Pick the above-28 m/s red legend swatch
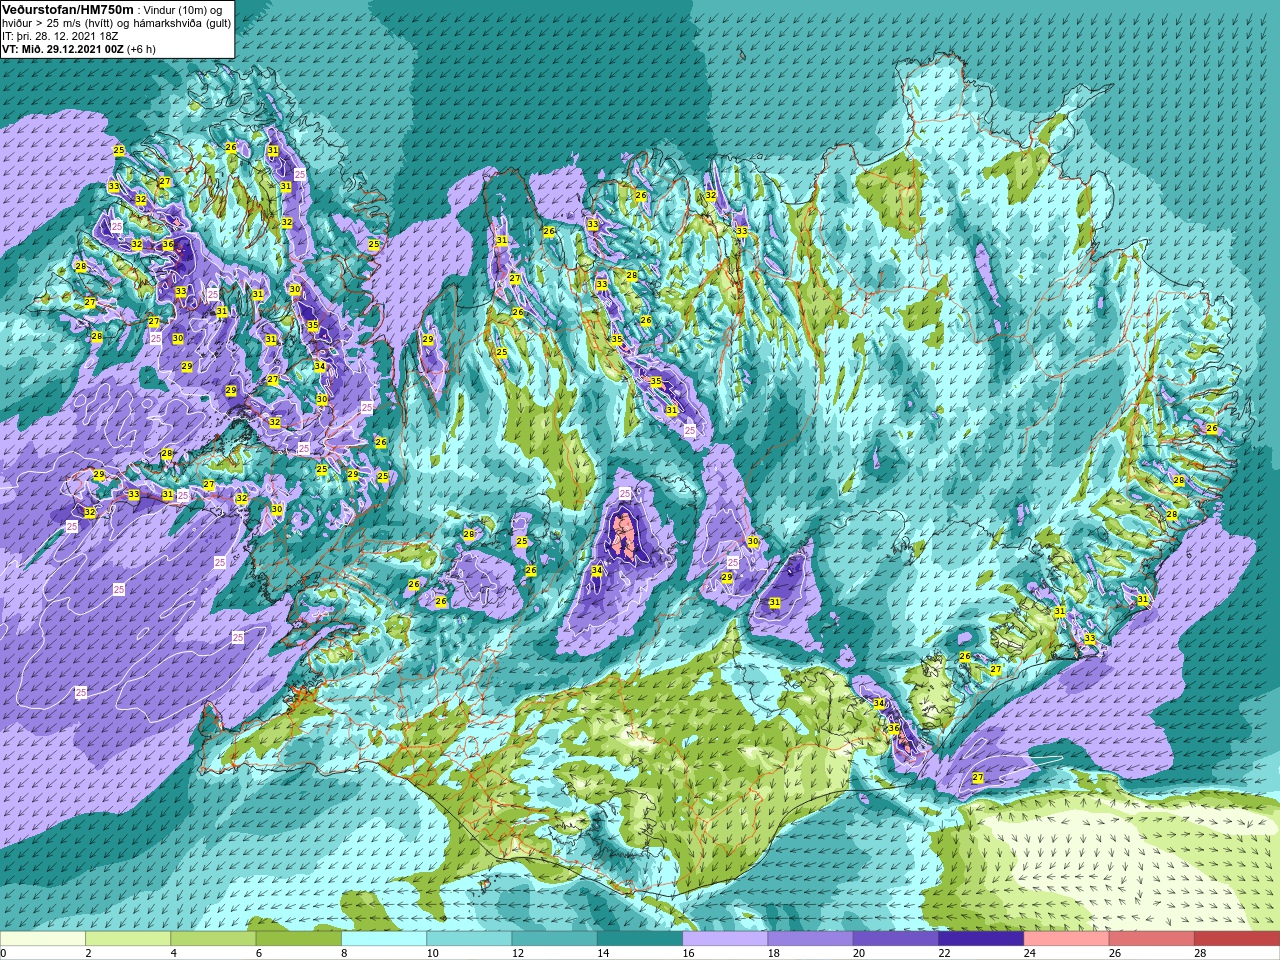 (1236, 939)
